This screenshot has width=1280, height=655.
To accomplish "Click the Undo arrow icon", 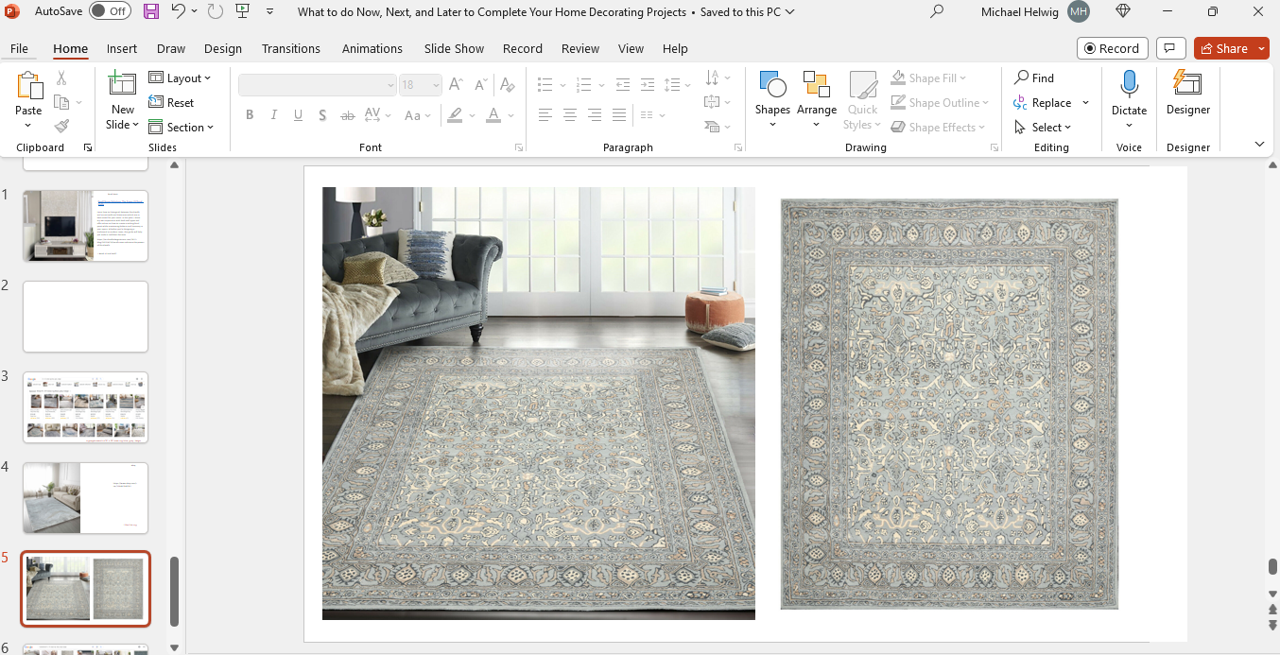I will 177,12.
